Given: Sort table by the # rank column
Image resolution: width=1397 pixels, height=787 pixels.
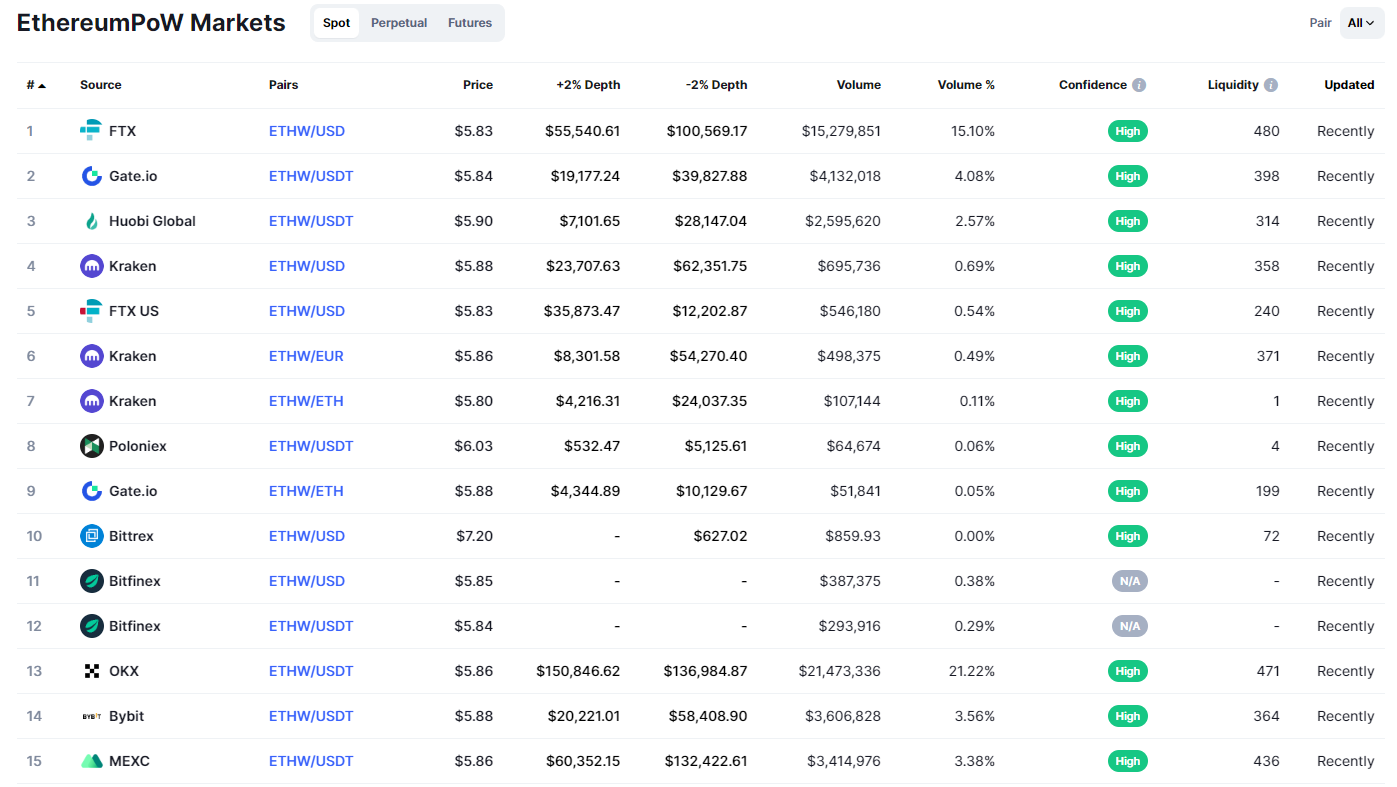Looking at the screenshot, I should click(x=36, y=85).
